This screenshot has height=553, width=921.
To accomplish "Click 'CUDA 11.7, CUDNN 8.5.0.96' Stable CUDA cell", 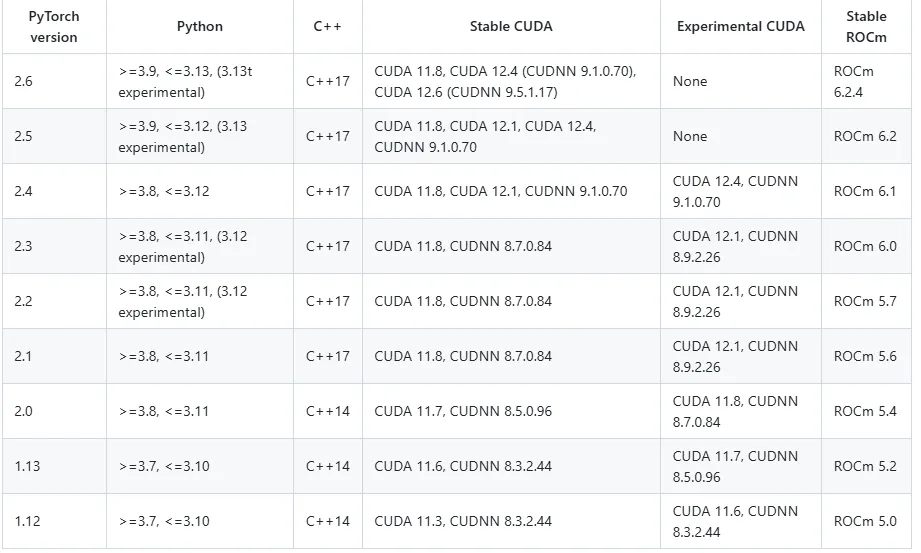I will coord(511,411).
